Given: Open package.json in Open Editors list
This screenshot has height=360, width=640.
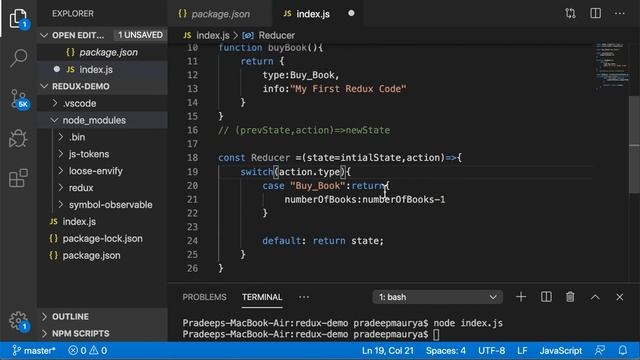Looking at the screenshot, I should 102,52.
